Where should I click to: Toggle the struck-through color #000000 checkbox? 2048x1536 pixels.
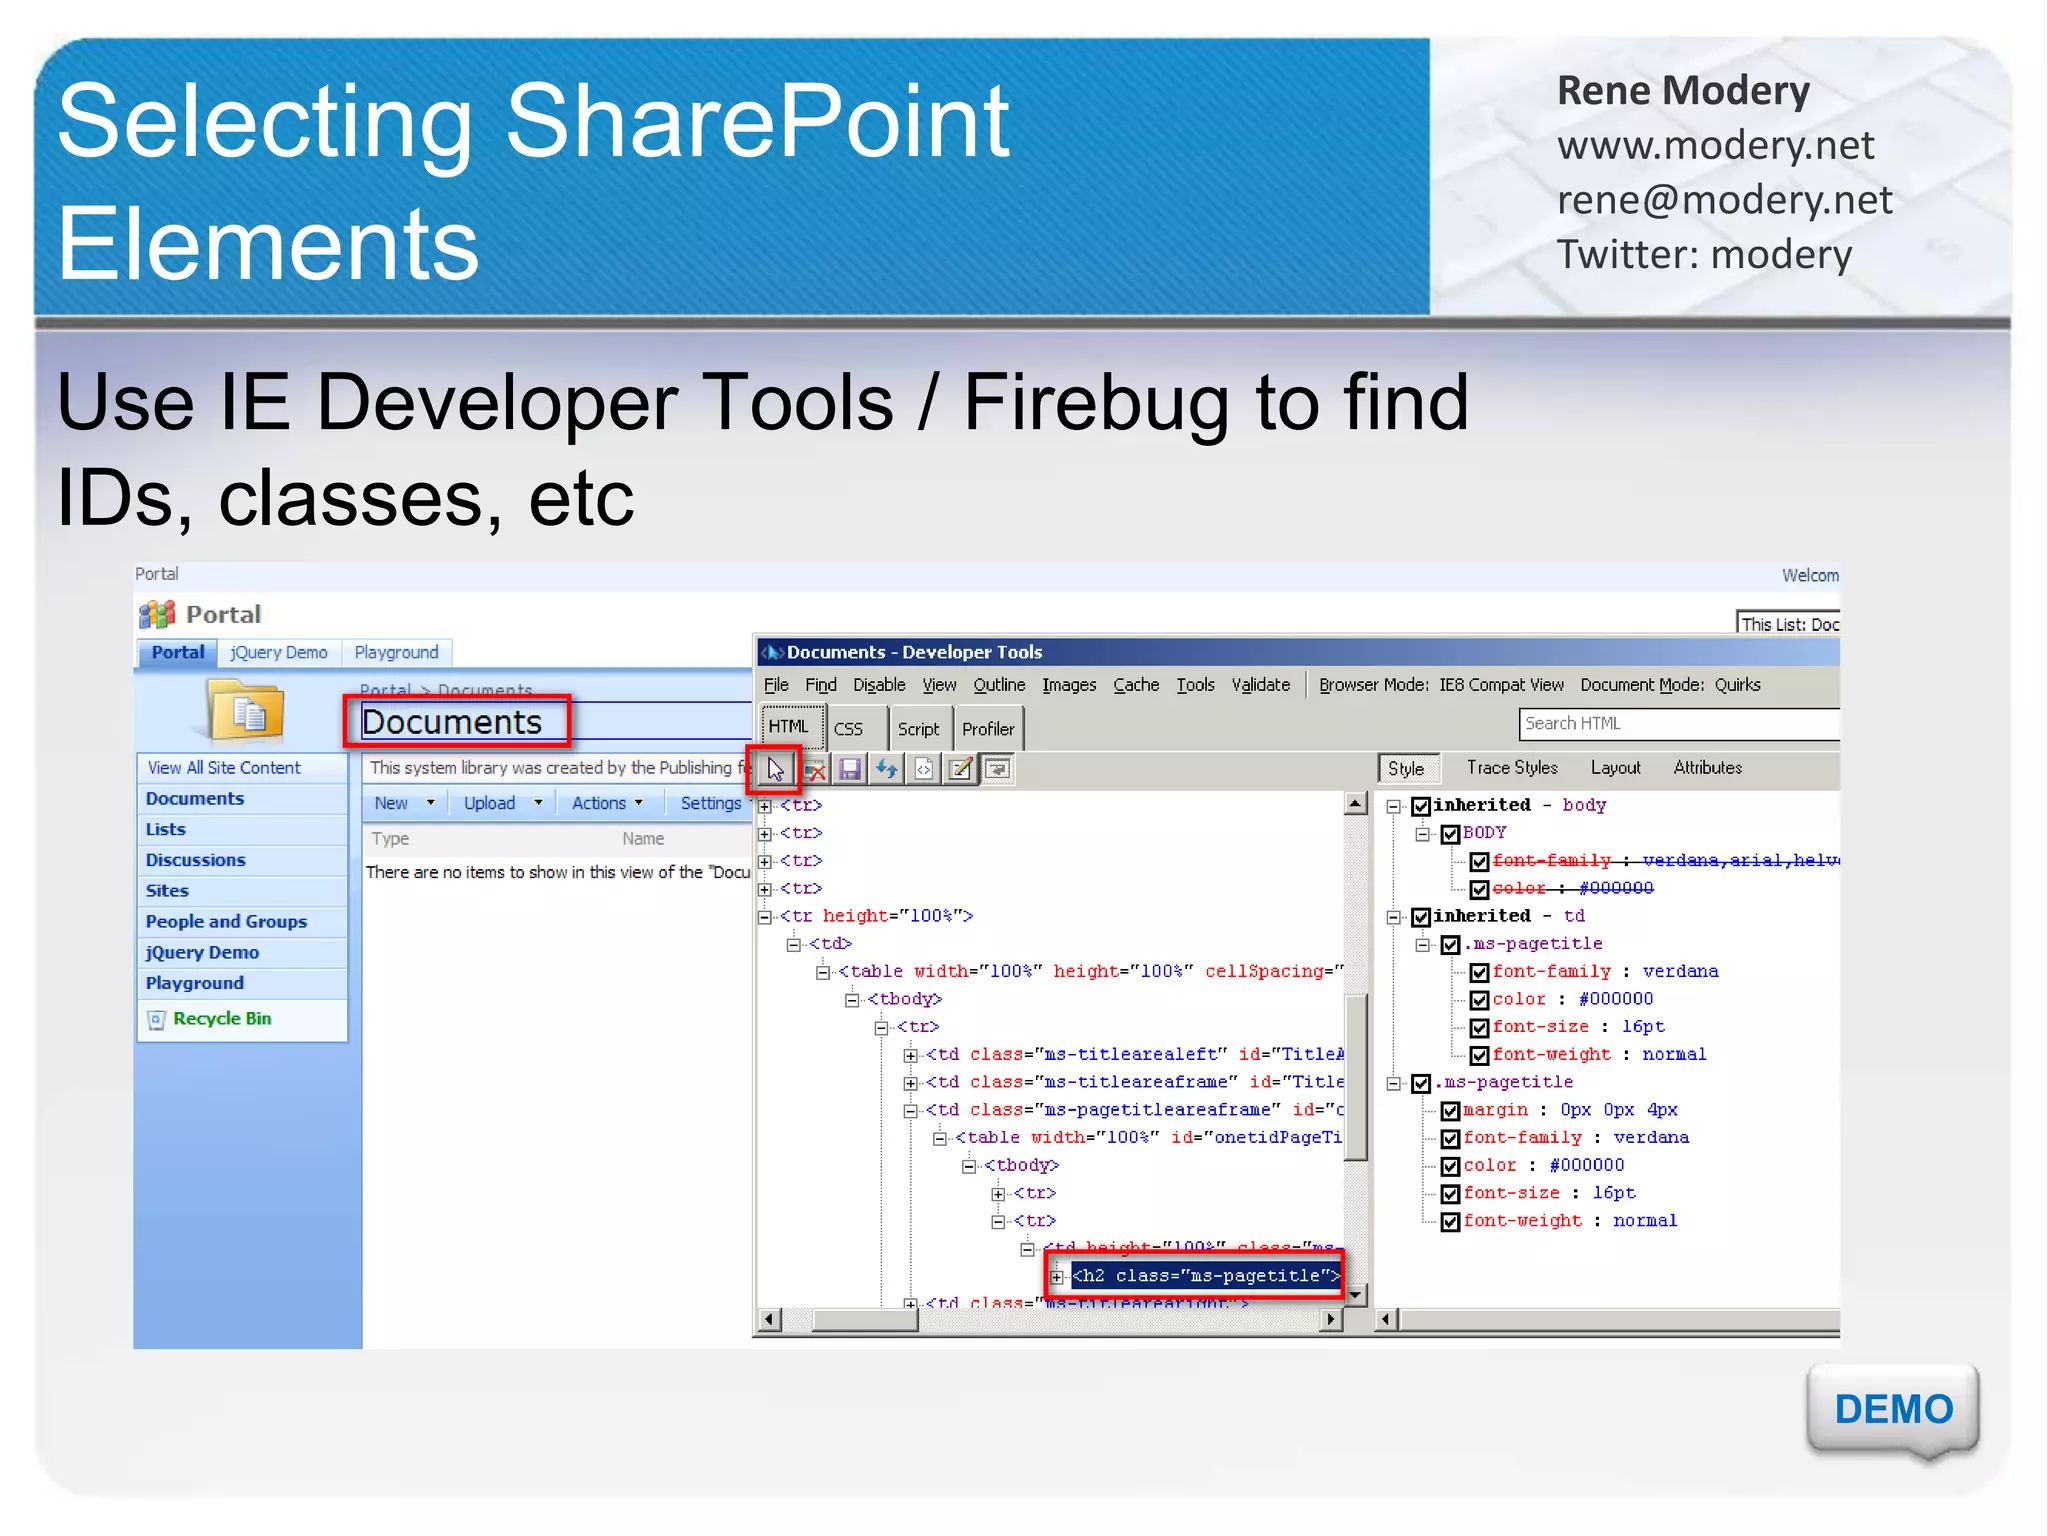[1479, 889]
